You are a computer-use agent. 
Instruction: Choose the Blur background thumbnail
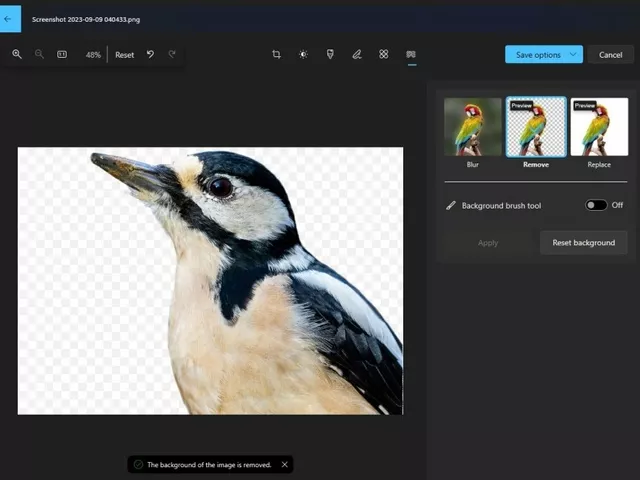coord(473,127)
